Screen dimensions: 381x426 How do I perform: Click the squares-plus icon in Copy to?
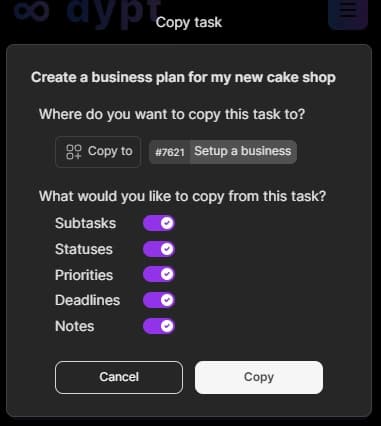pos(74,152)
